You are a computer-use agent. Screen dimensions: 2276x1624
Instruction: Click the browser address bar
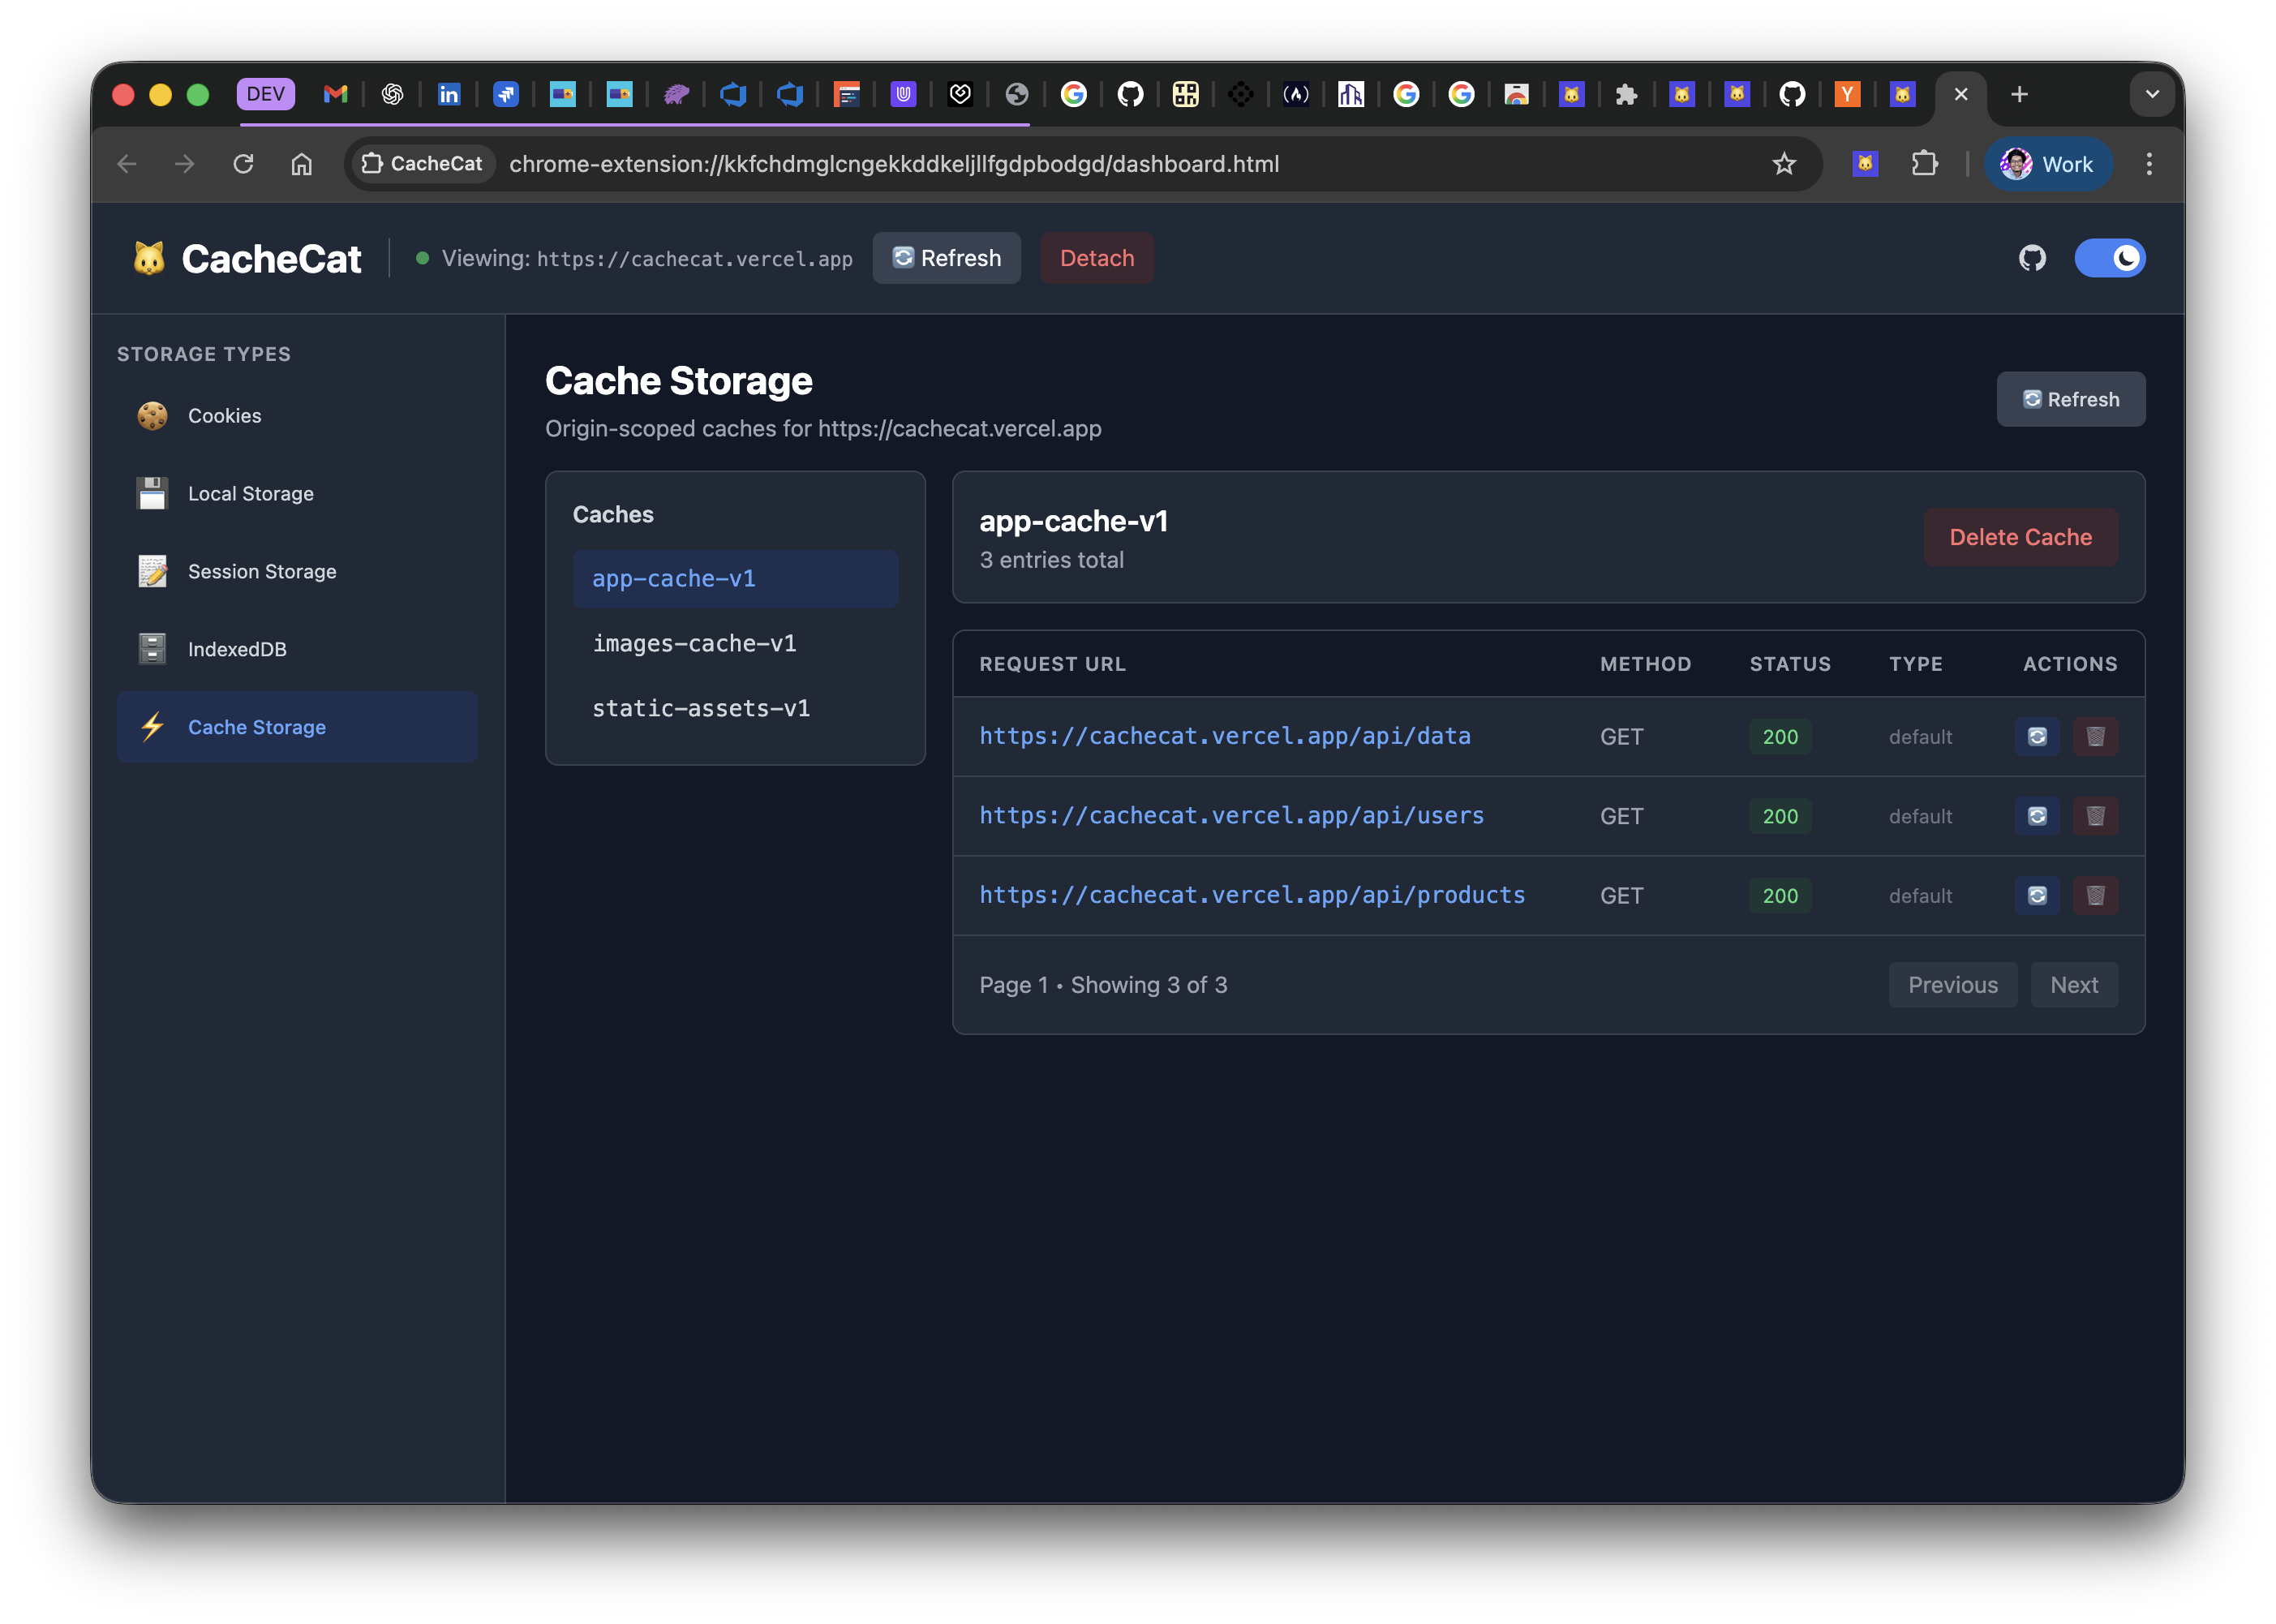1100,164
